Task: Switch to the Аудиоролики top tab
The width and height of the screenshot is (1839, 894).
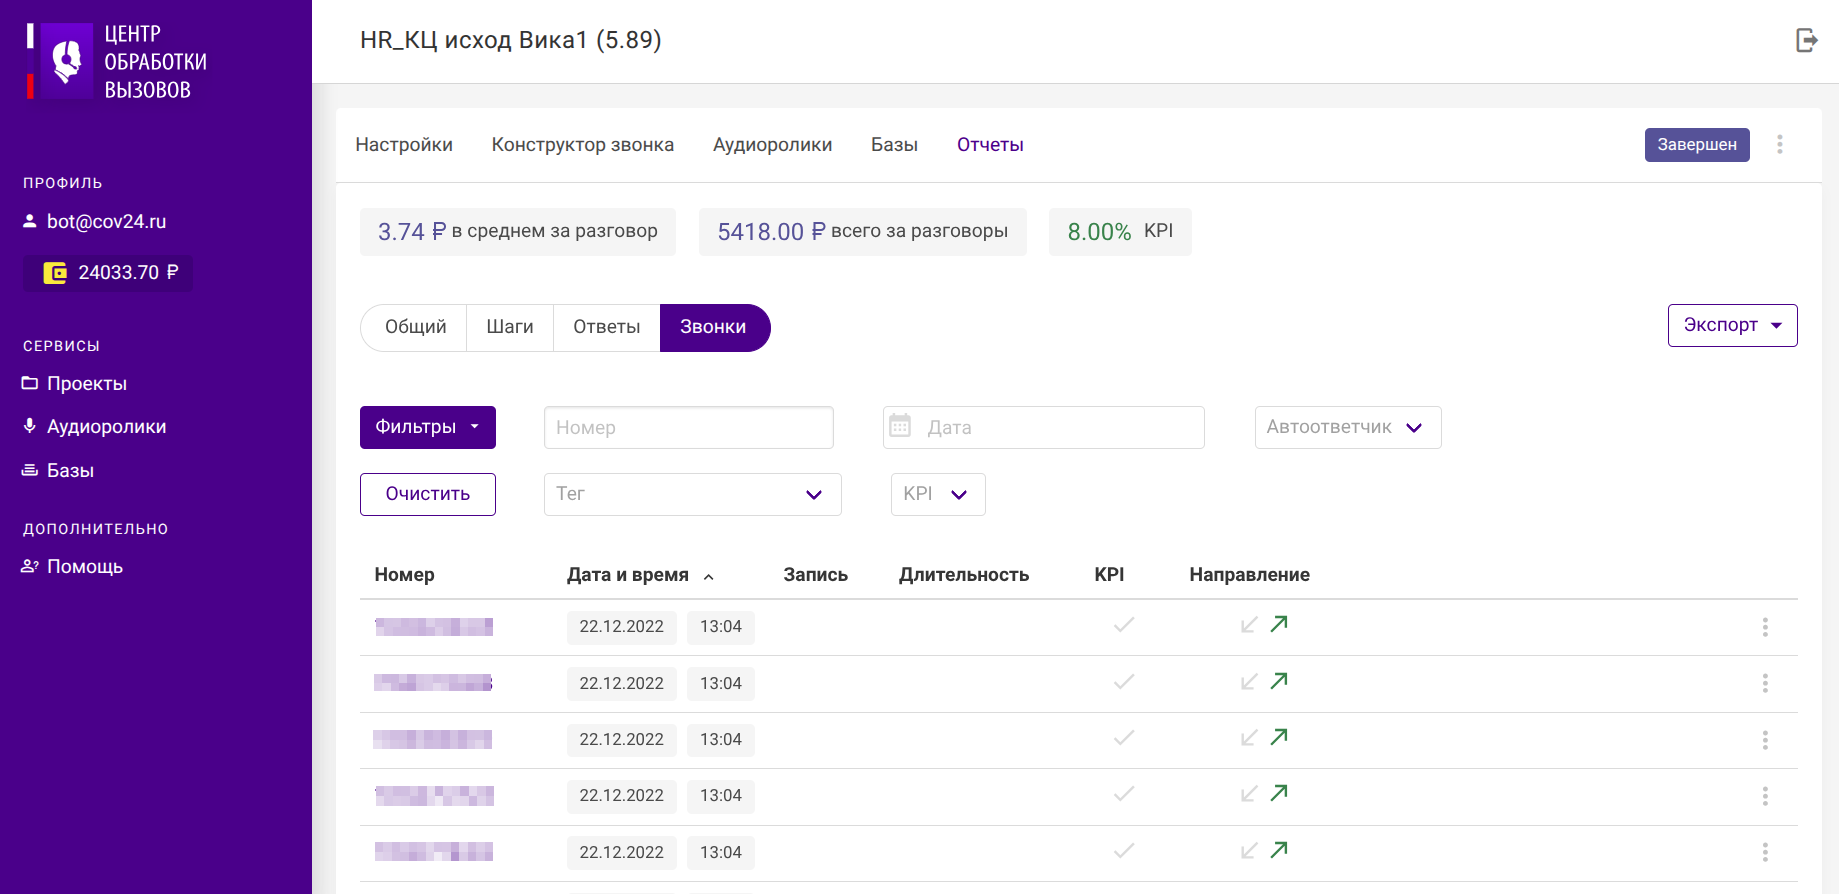Action: [772, 145]
